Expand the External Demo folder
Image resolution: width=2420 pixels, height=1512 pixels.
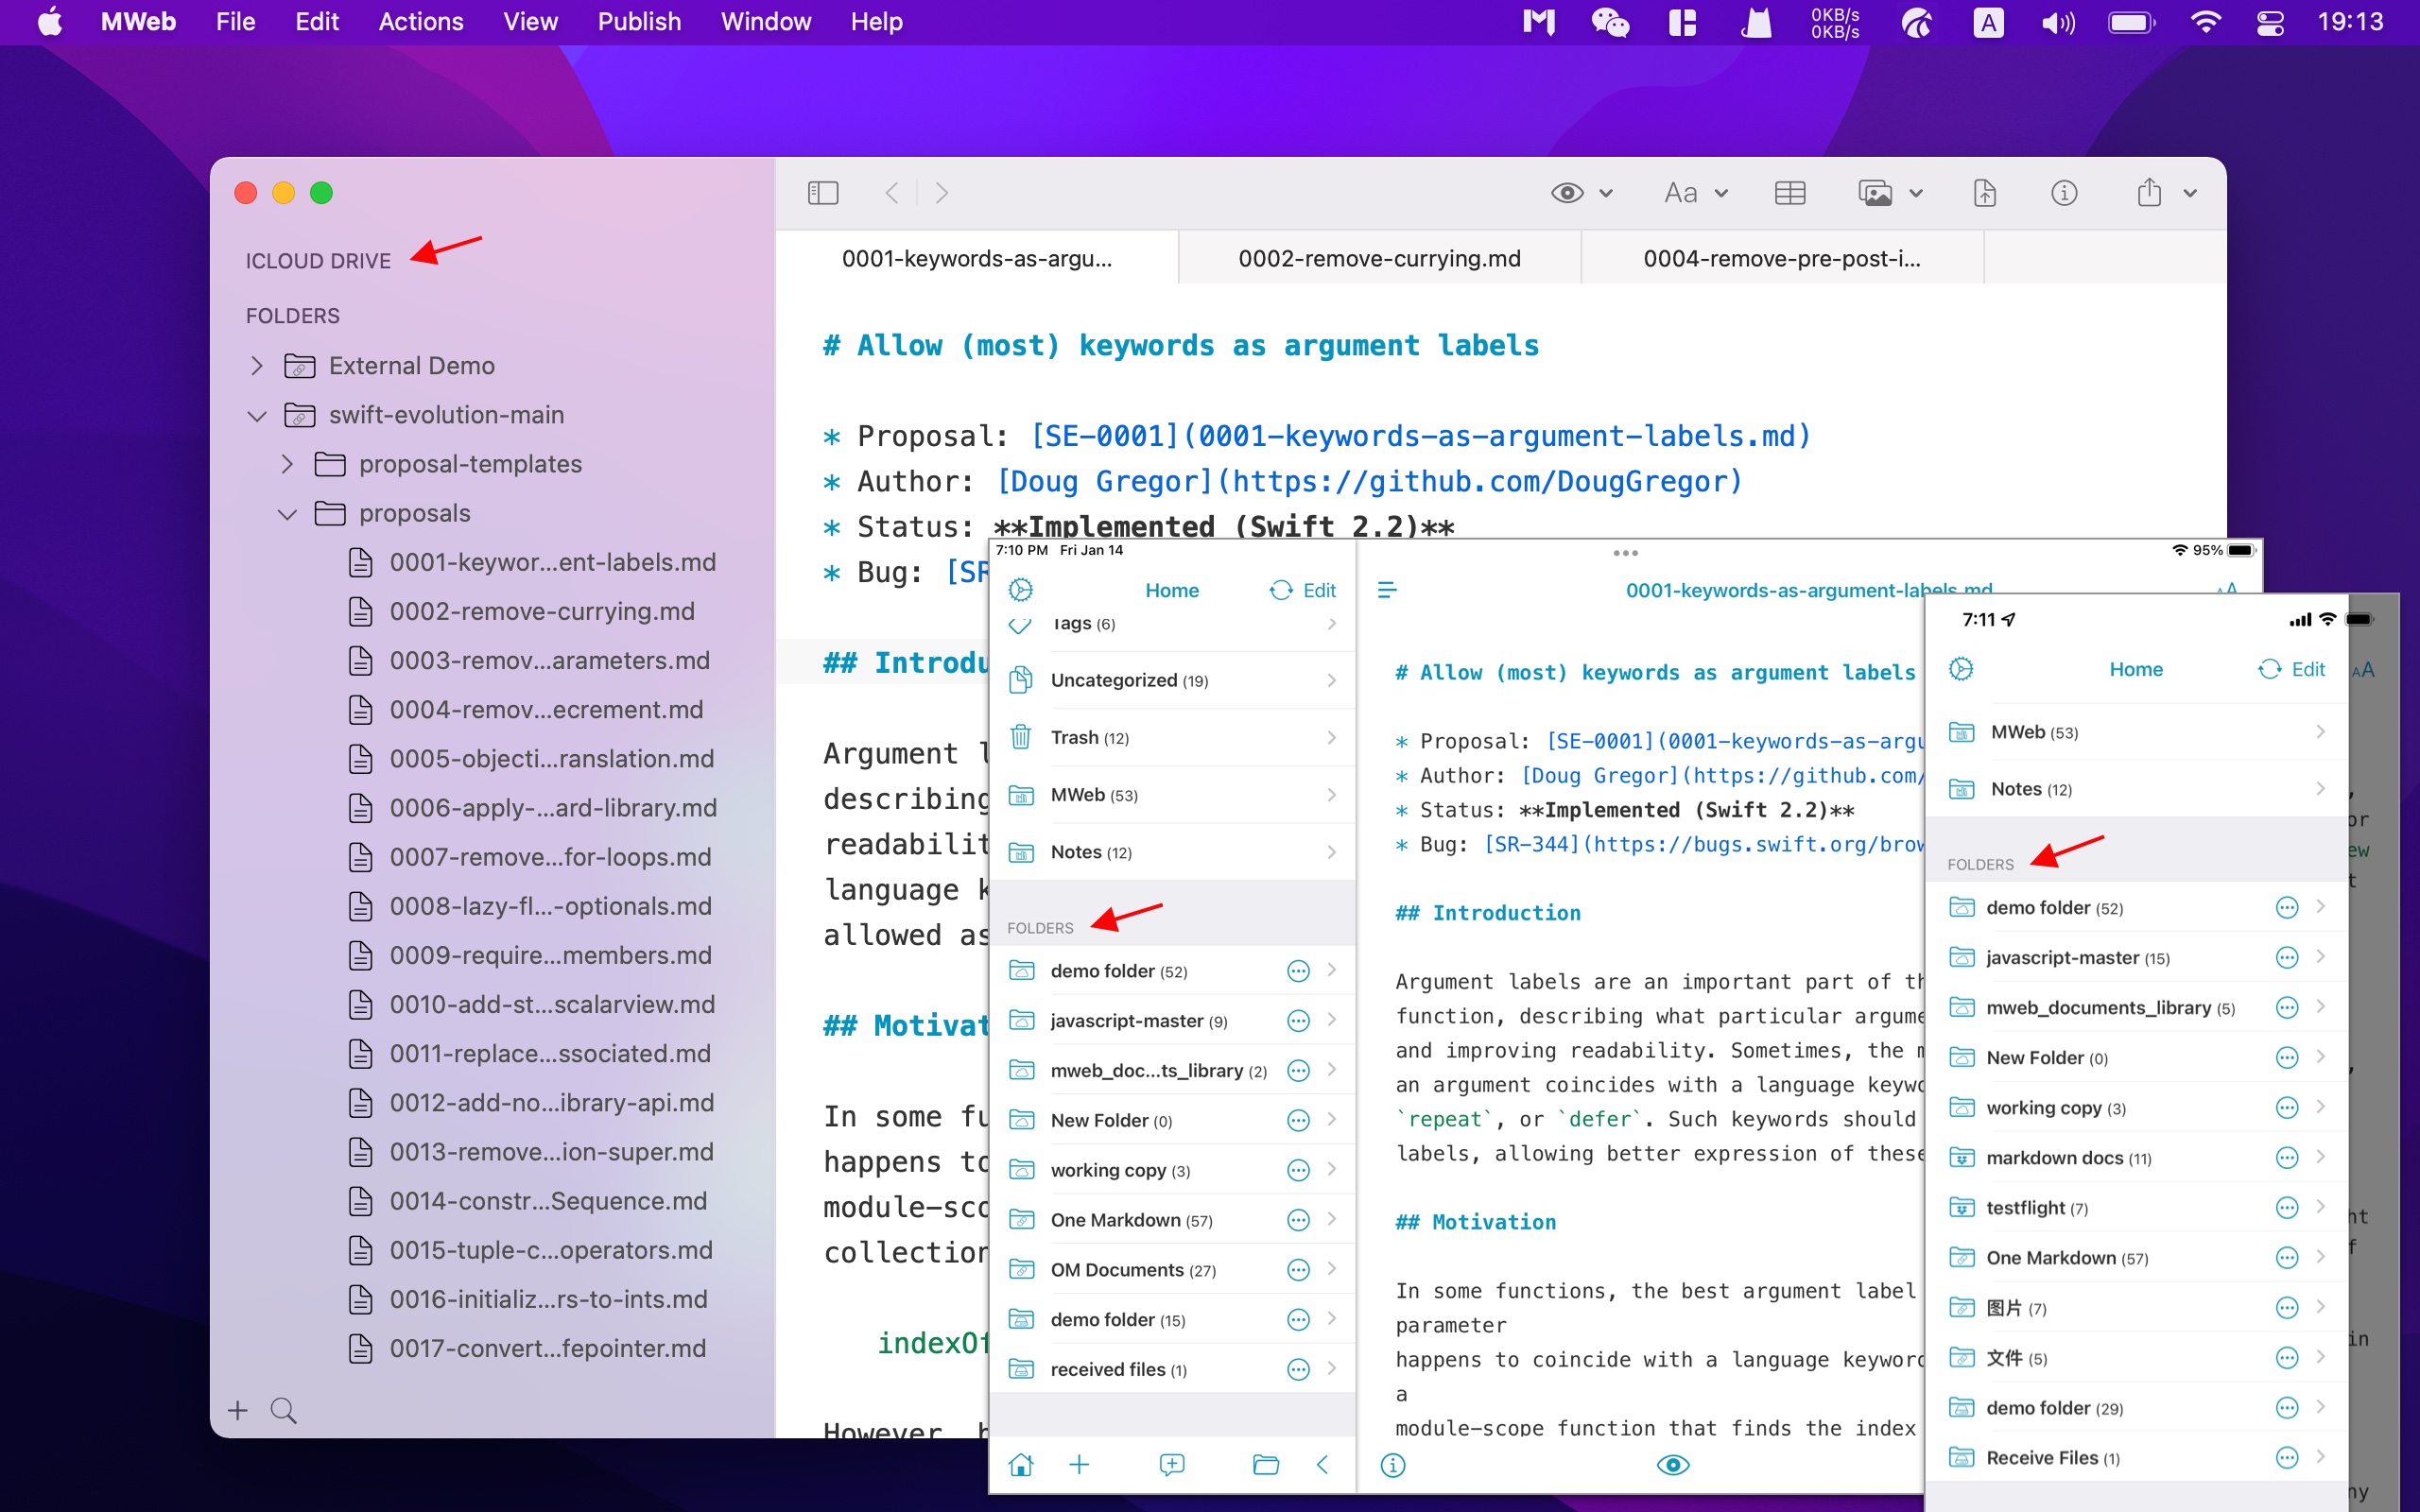(256, 365)
